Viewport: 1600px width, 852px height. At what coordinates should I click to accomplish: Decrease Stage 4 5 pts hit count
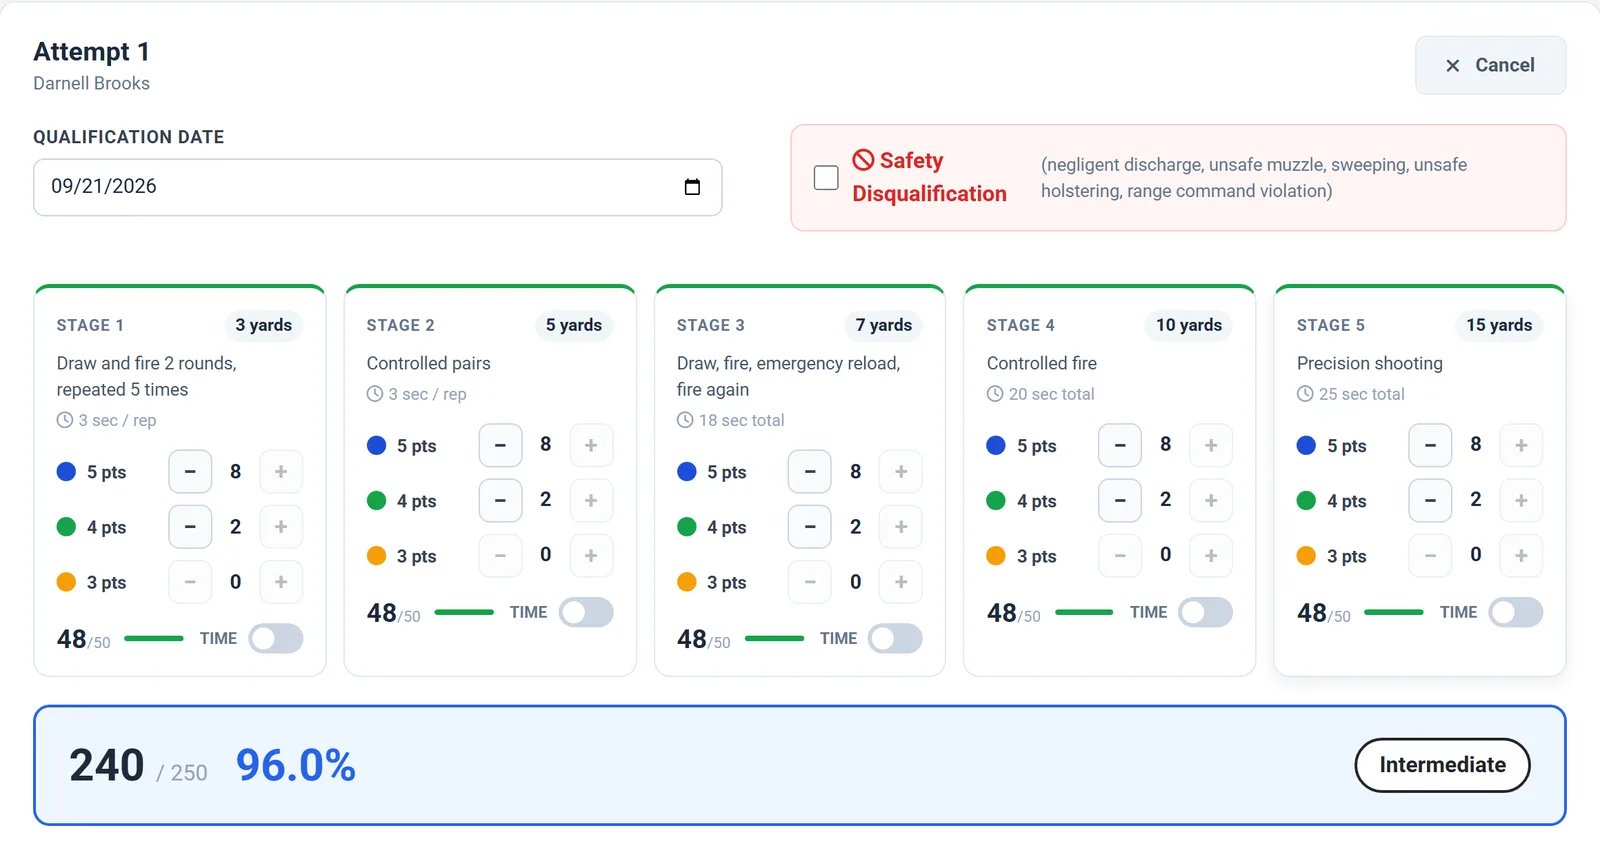[x=1120, y=446]
